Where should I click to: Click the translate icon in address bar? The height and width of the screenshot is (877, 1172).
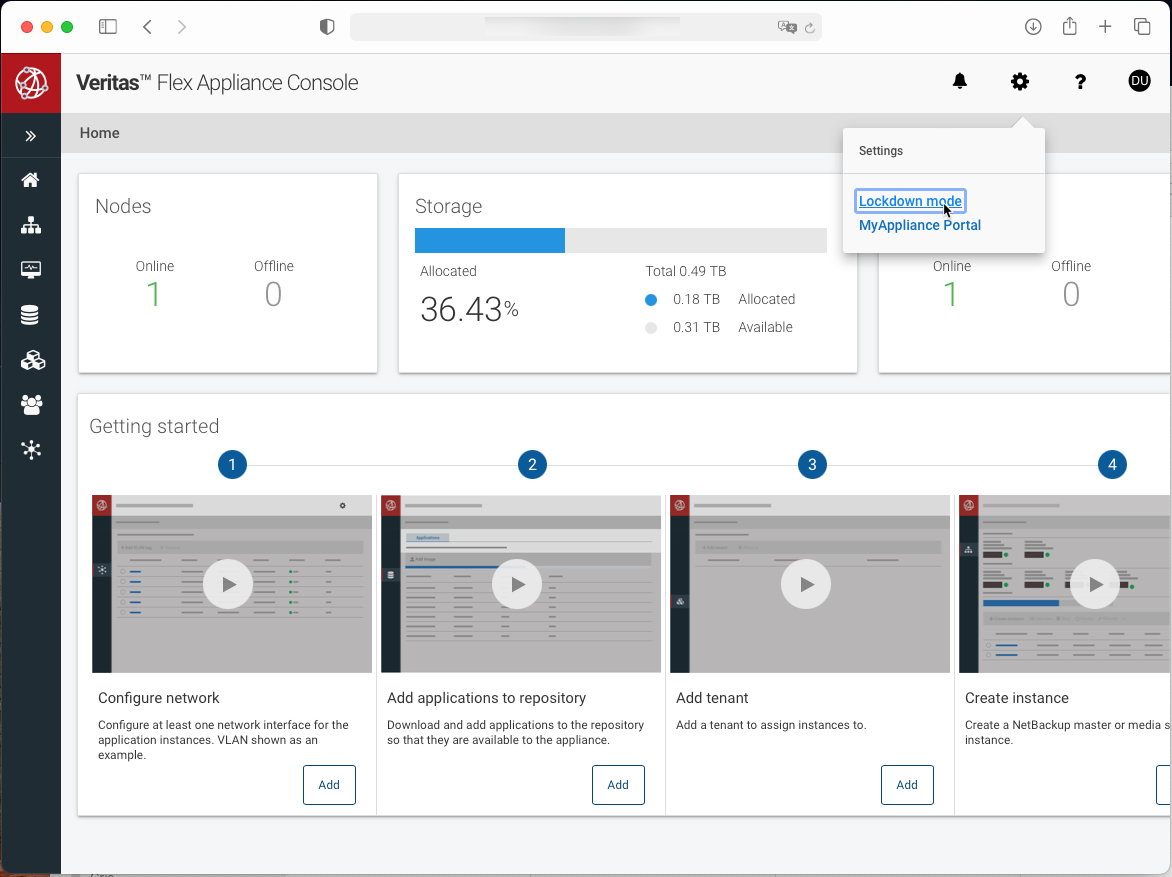pyautogui.click(x=787, y=28)
